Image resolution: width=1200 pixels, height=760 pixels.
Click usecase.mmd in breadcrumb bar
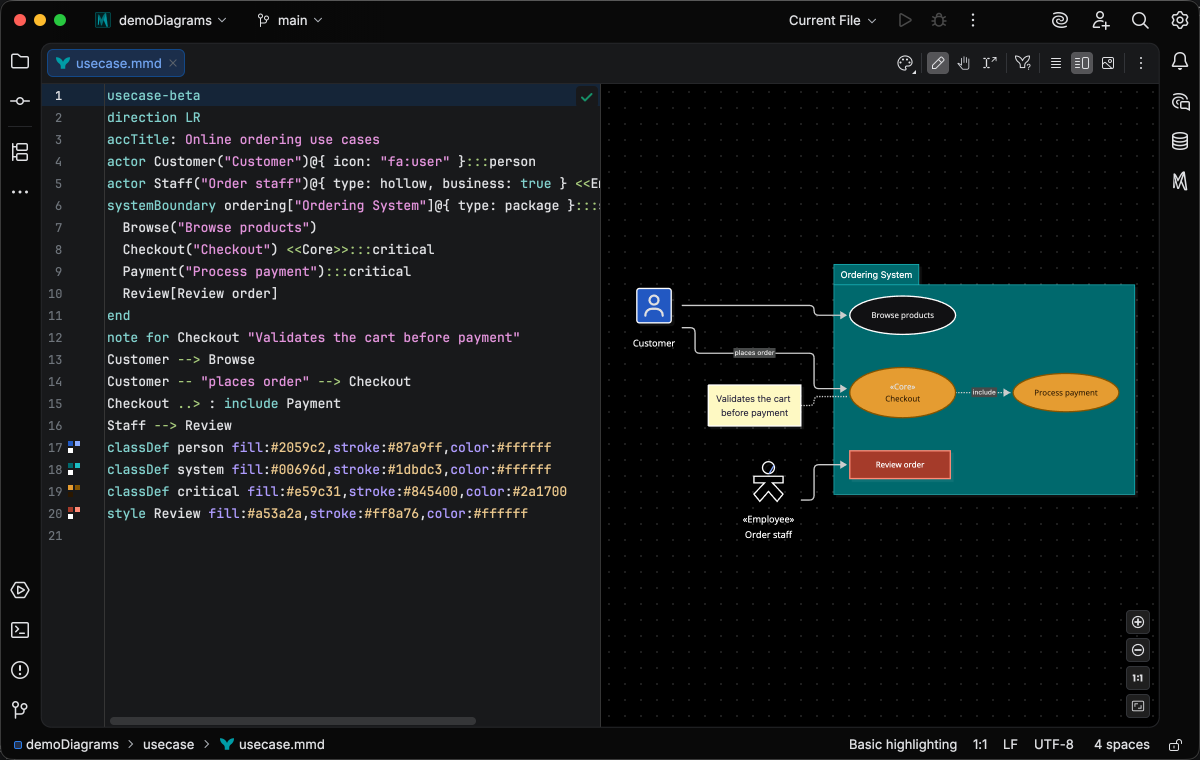(272, 744)
